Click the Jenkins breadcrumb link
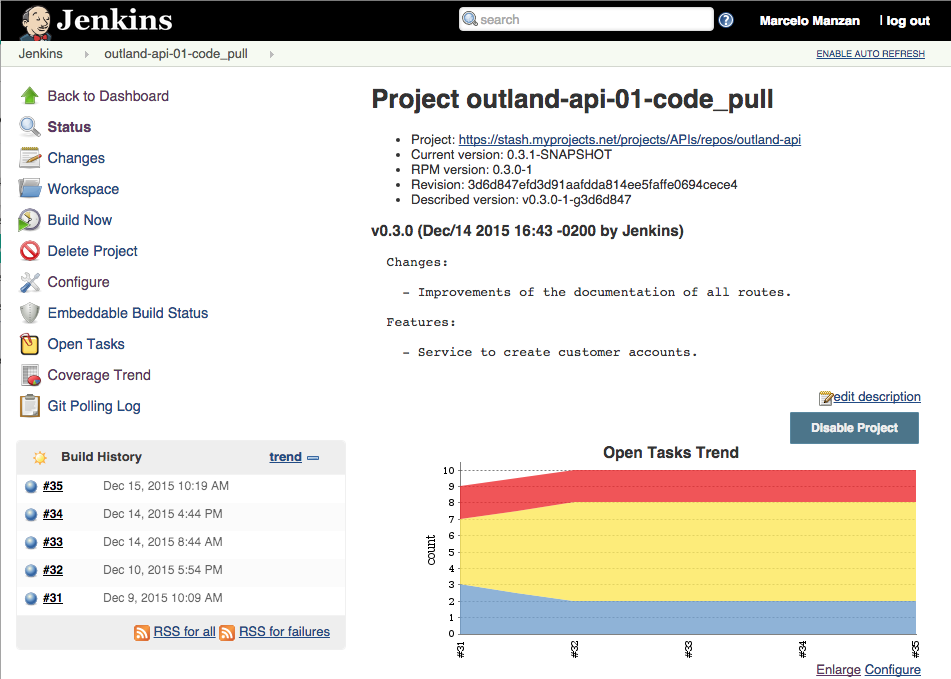This screenshot has height=679, width=951. [41, 53]
